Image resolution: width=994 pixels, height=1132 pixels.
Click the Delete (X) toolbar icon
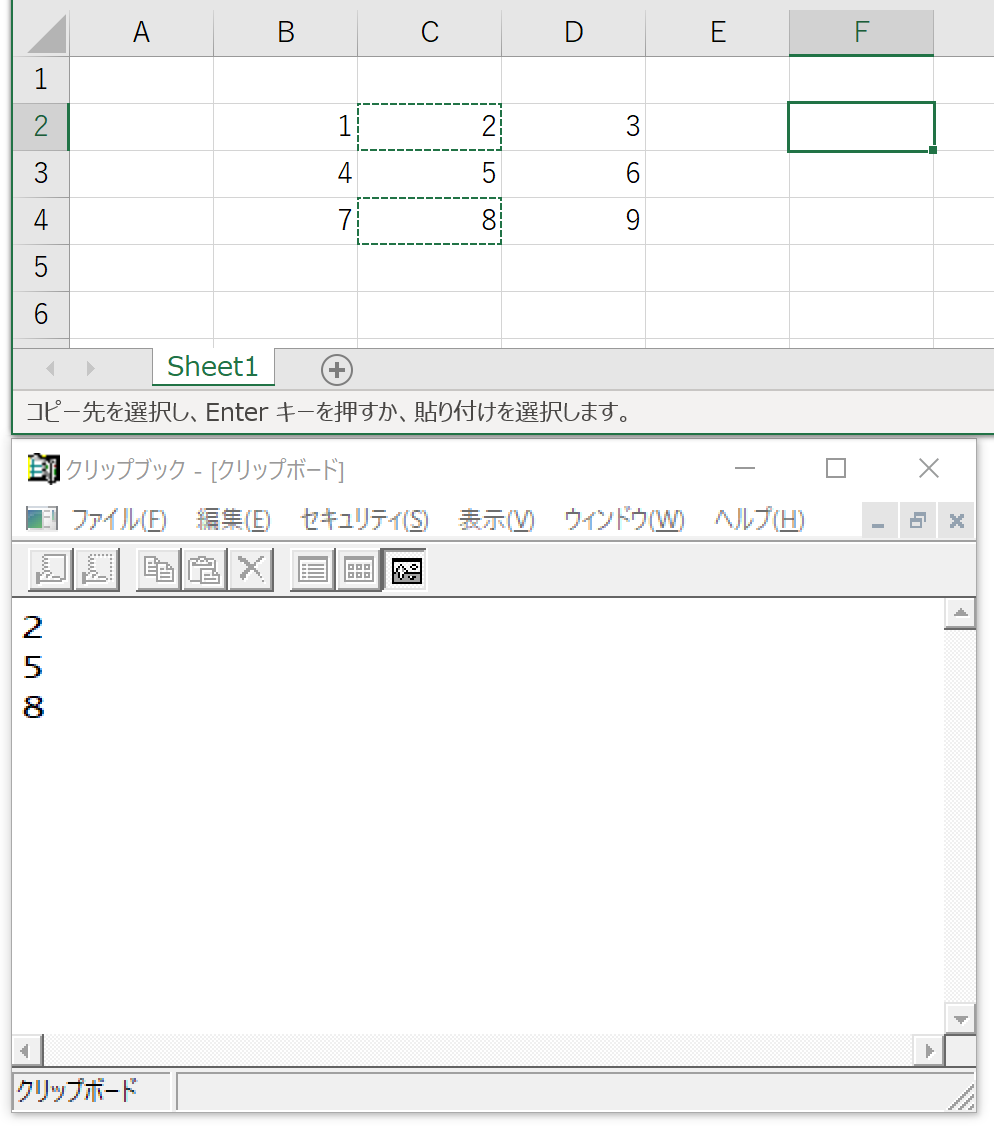(250, 570)
